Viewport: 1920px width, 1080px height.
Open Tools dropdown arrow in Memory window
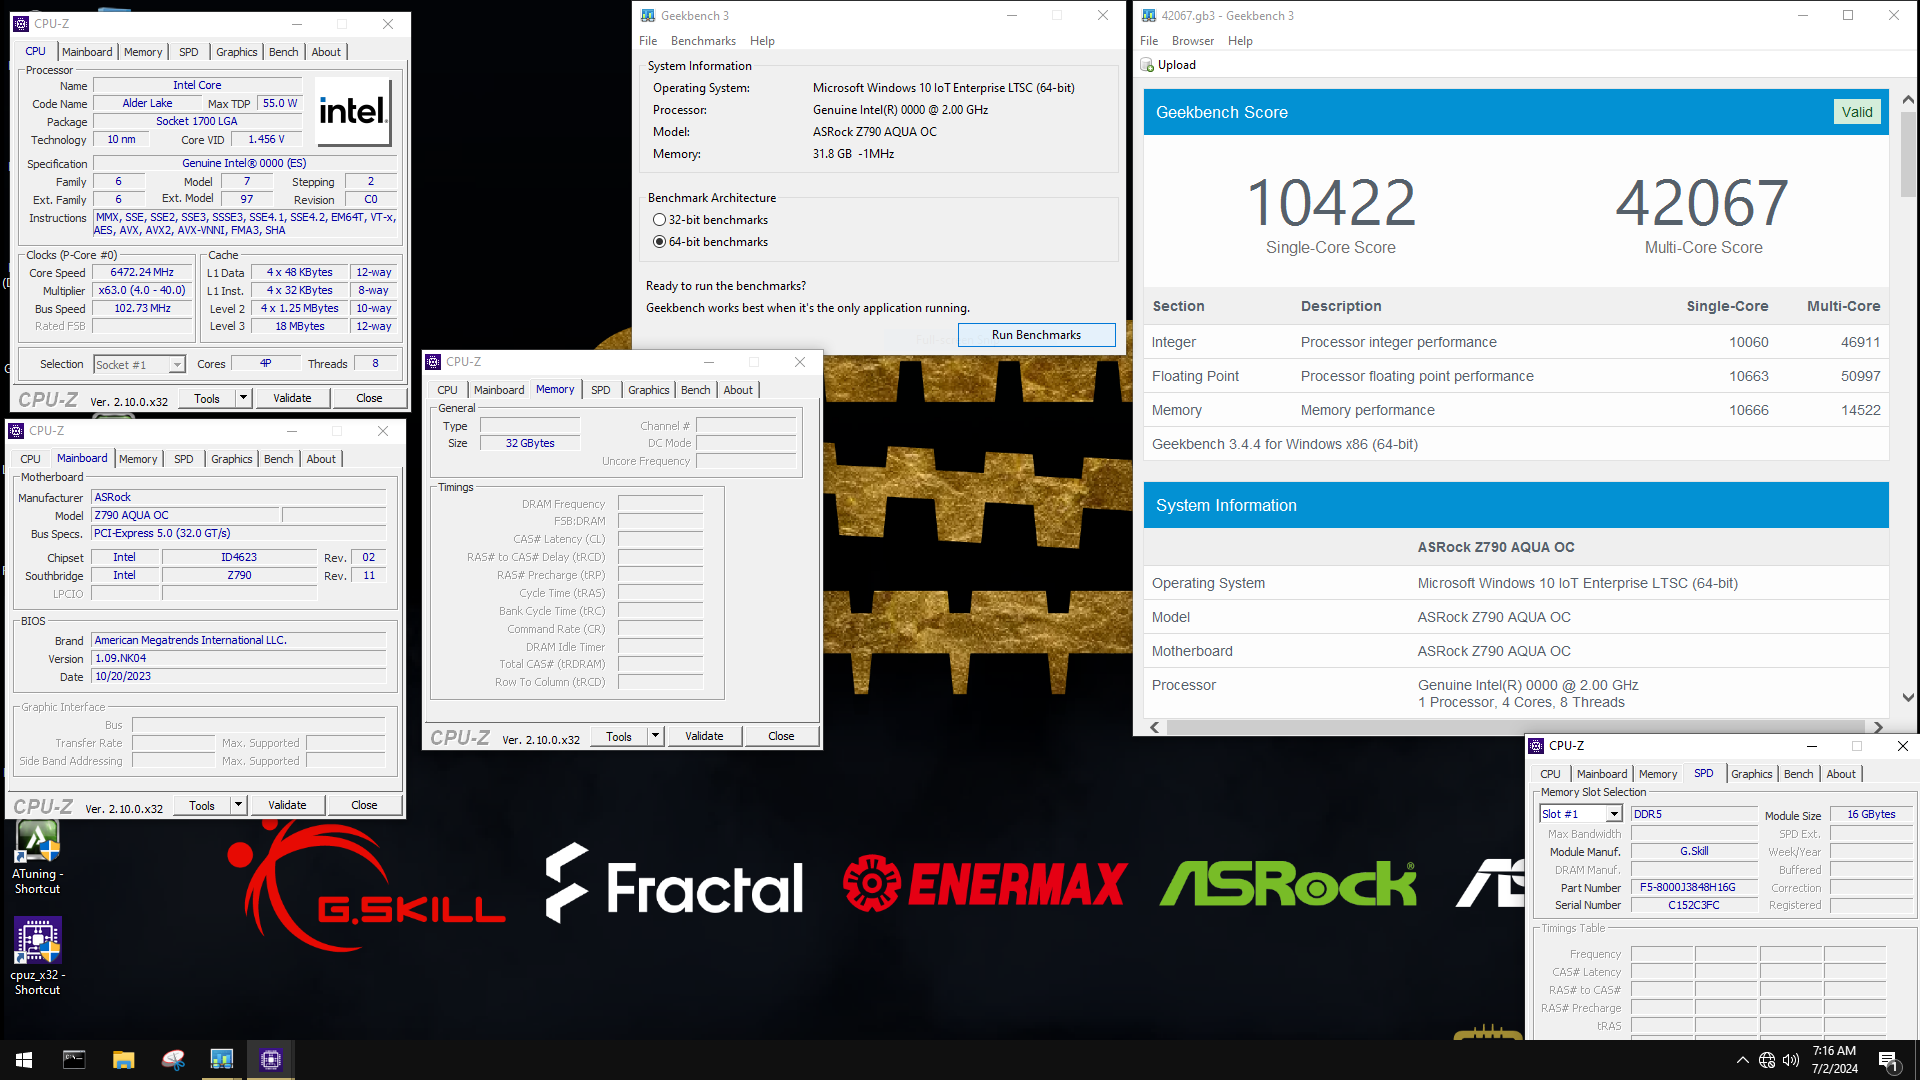(x=655, y=736)
